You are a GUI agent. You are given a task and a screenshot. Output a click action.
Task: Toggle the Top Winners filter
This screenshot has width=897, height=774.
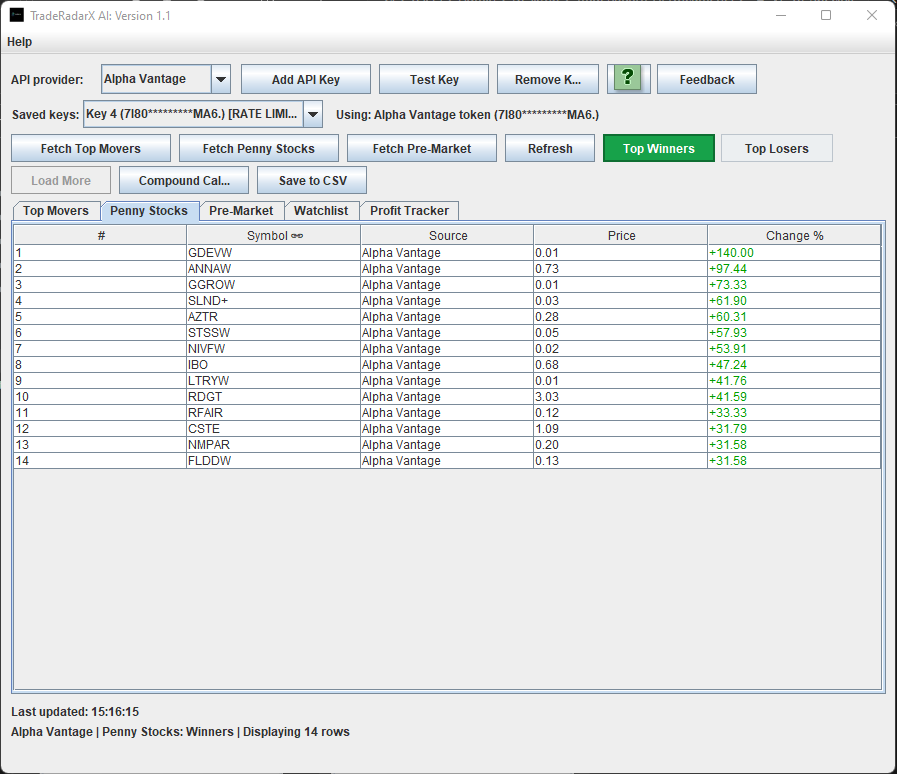tap(659, 148)
